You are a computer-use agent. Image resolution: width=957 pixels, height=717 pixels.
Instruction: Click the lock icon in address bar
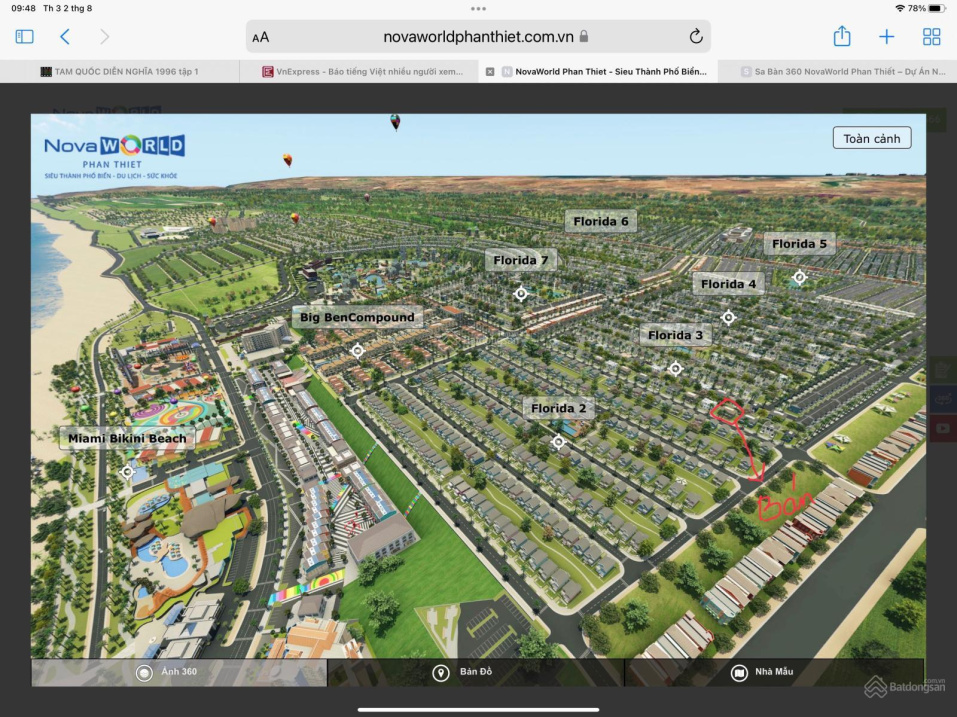[583, 36]
